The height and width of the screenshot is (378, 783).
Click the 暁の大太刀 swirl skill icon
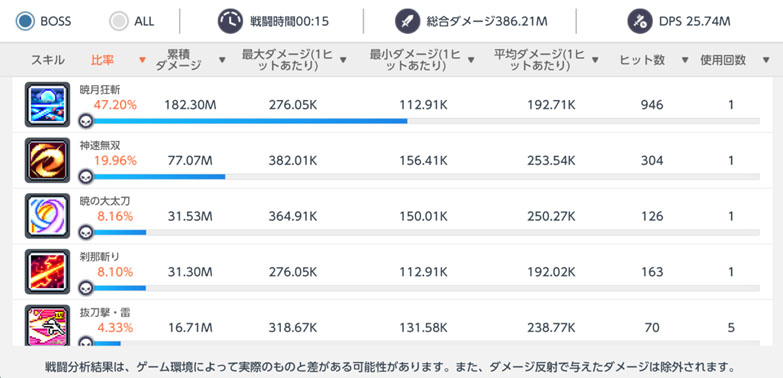point(47,216)
